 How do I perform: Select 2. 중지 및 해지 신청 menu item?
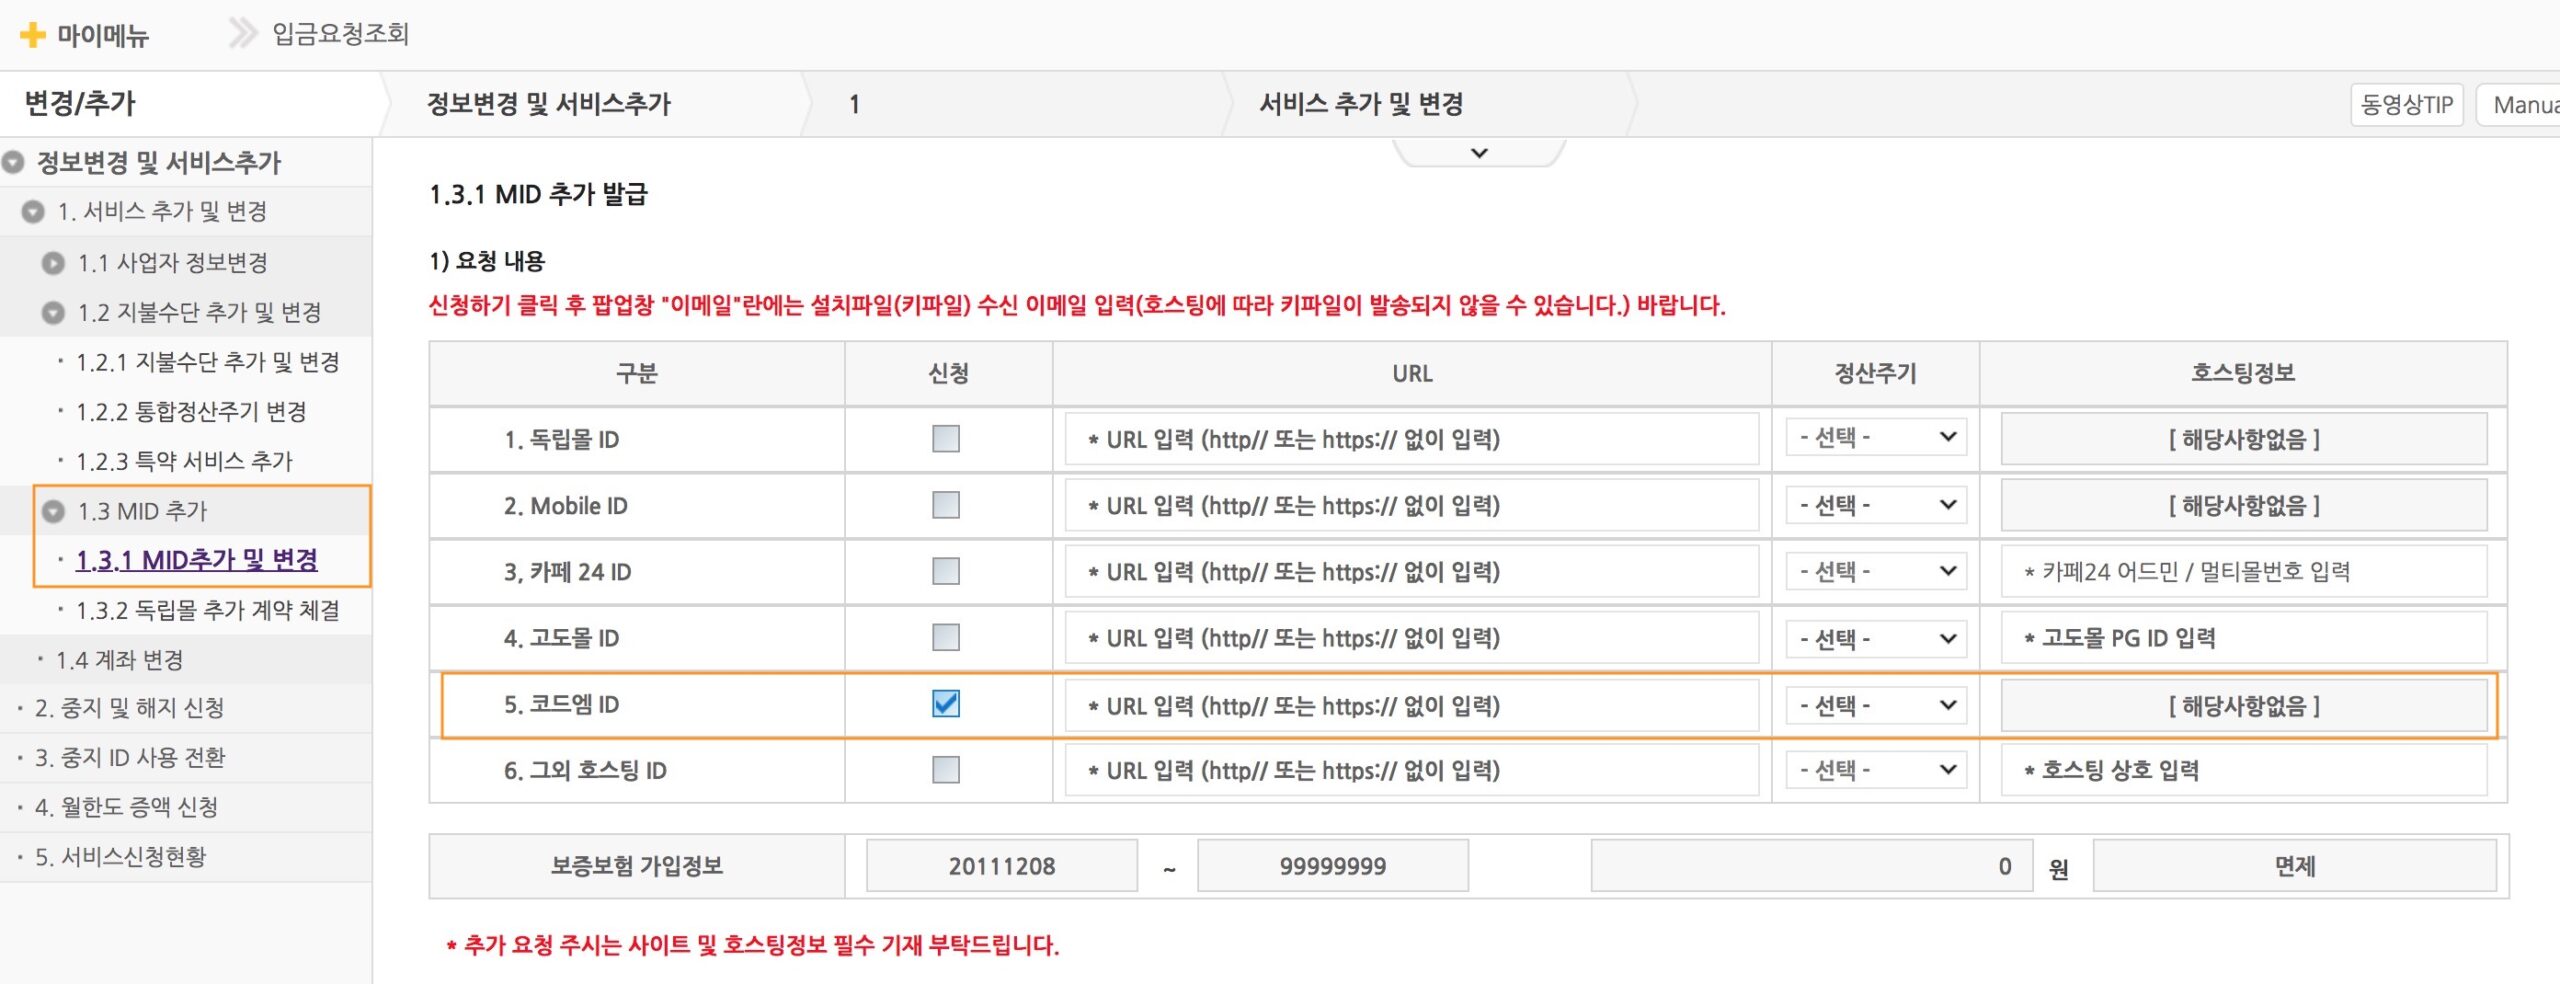coord(130,708)
